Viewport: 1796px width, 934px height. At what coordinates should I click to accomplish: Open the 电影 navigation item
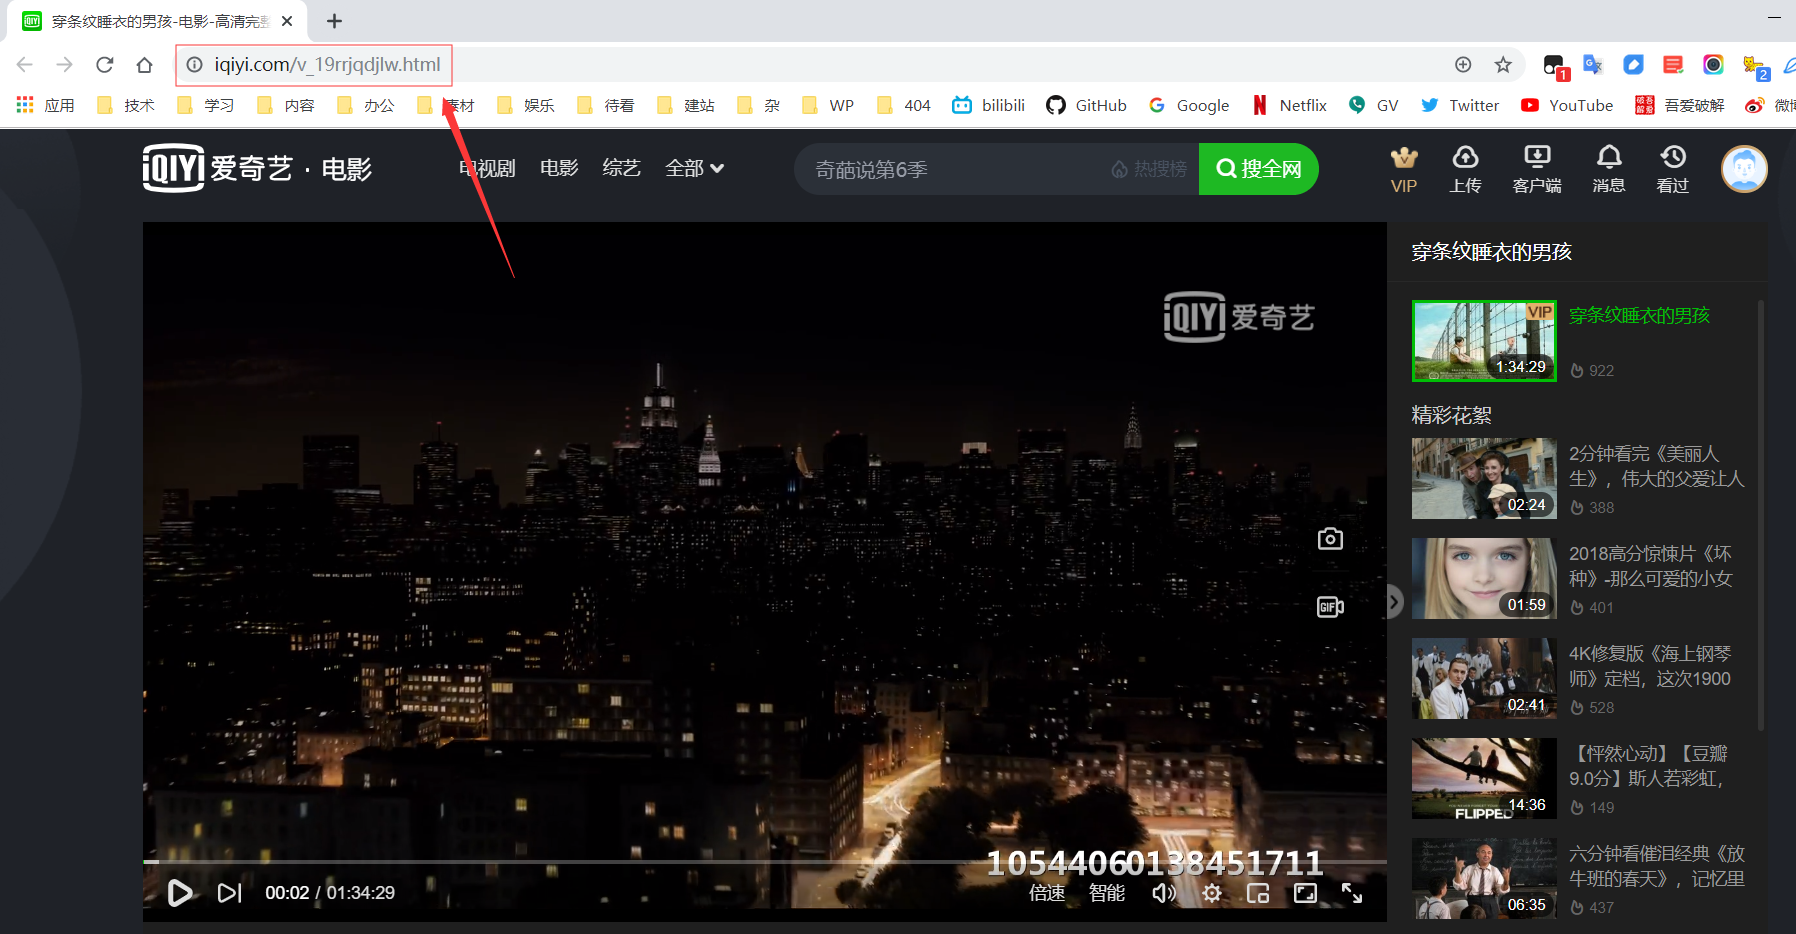click(559, 168)
